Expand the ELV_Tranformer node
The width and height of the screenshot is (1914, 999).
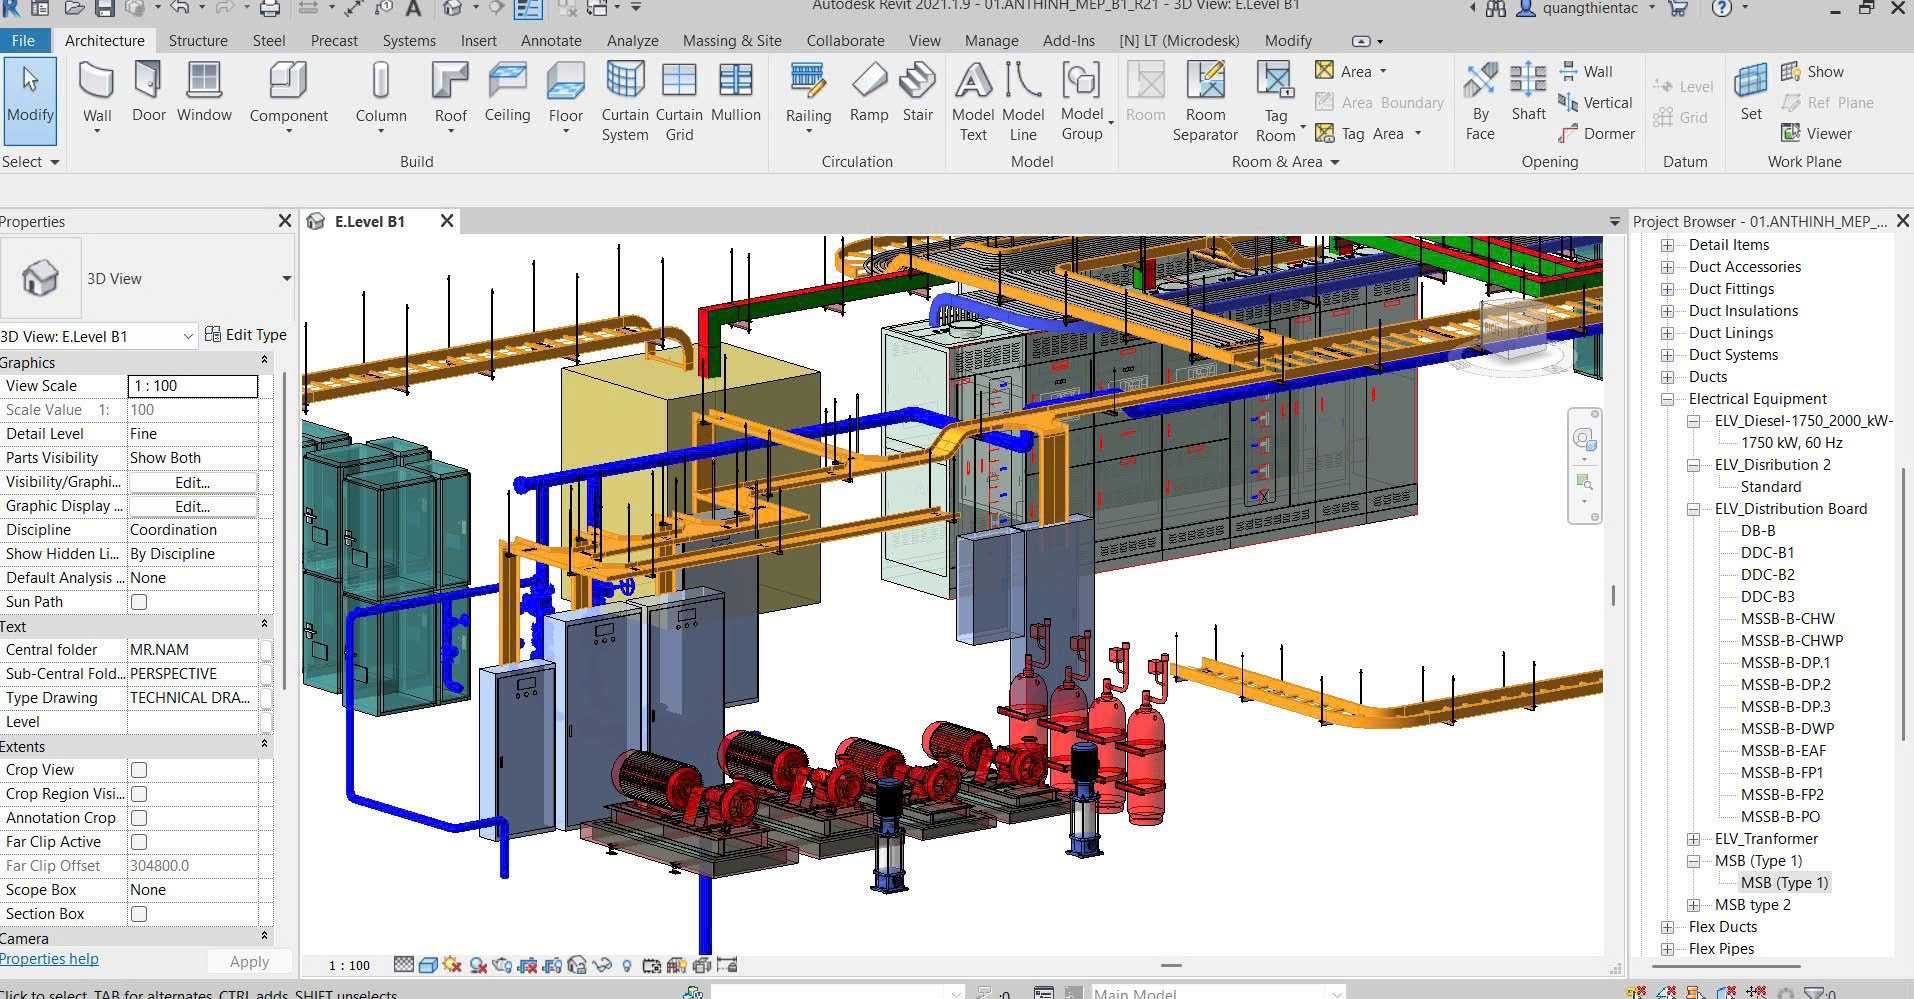pos(1693,839)
